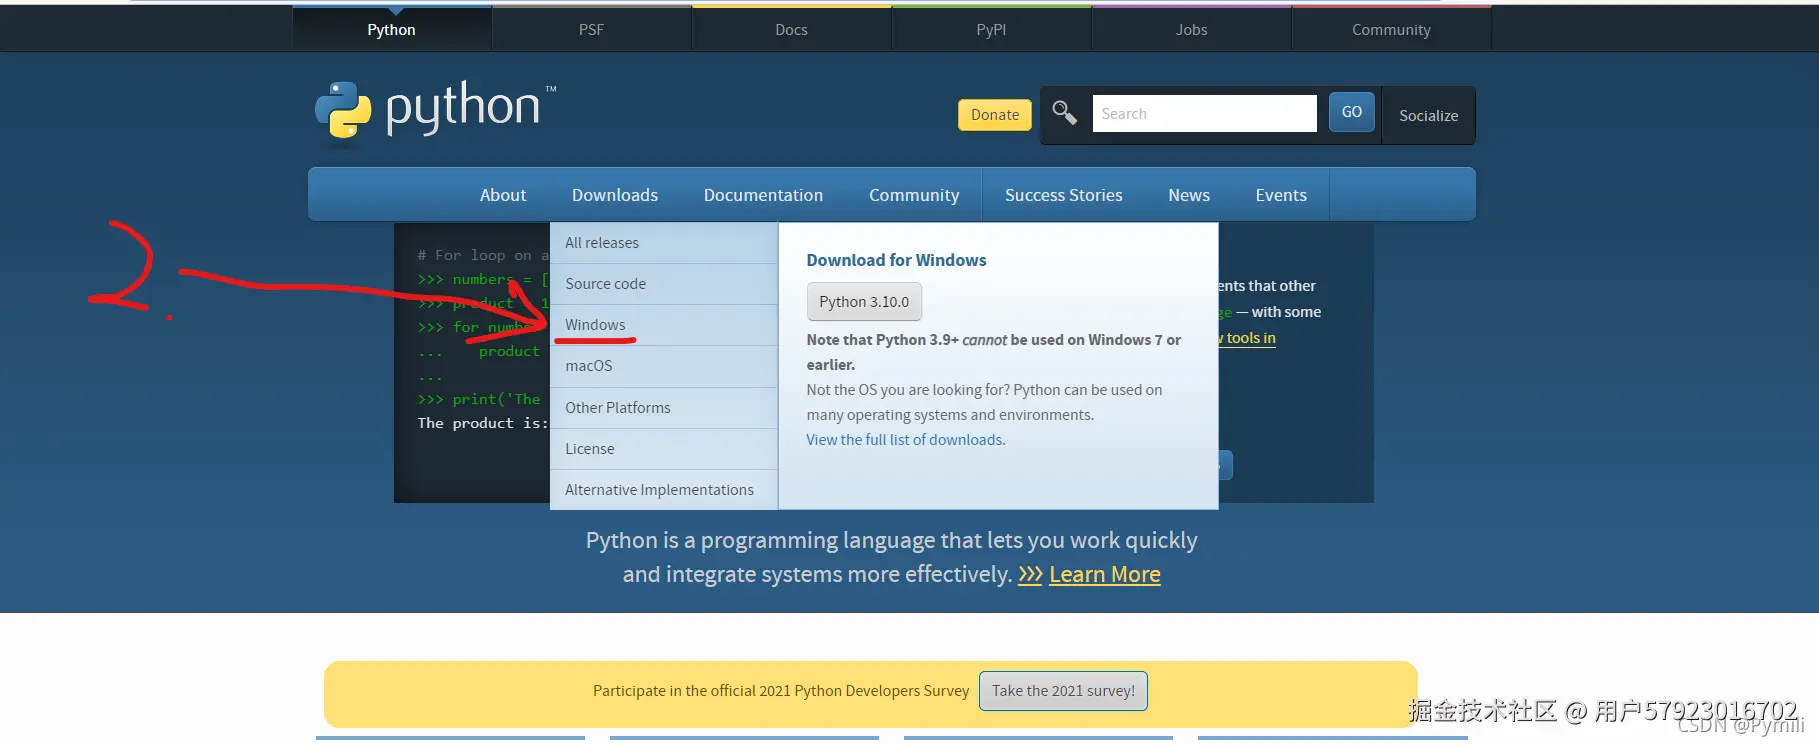Select All releases in Downloads submenu

664,243
